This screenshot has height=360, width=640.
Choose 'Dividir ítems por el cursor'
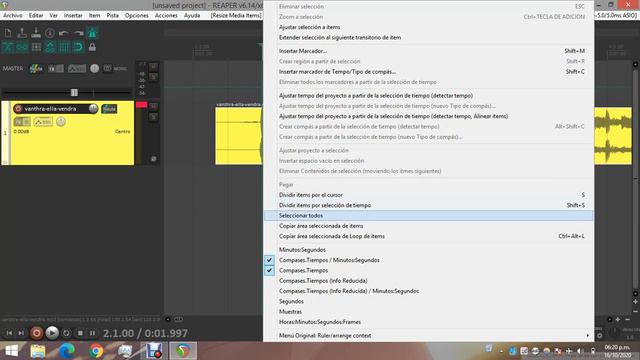pyautogui.click(x=429, y=195)
